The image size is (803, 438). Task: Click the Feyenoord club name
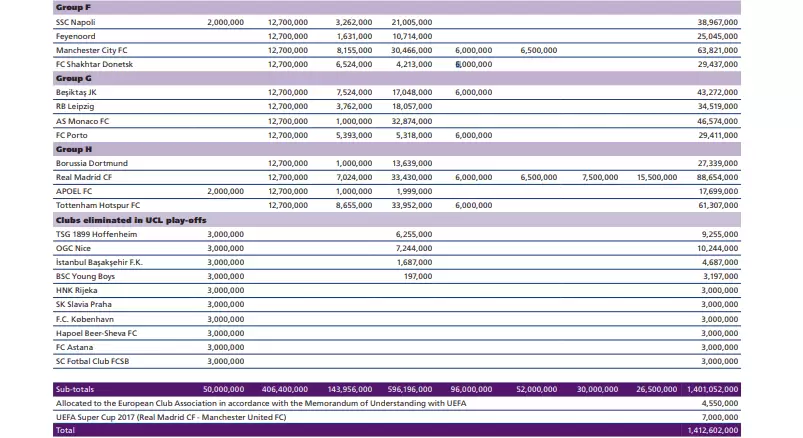[x=75, y=35]
